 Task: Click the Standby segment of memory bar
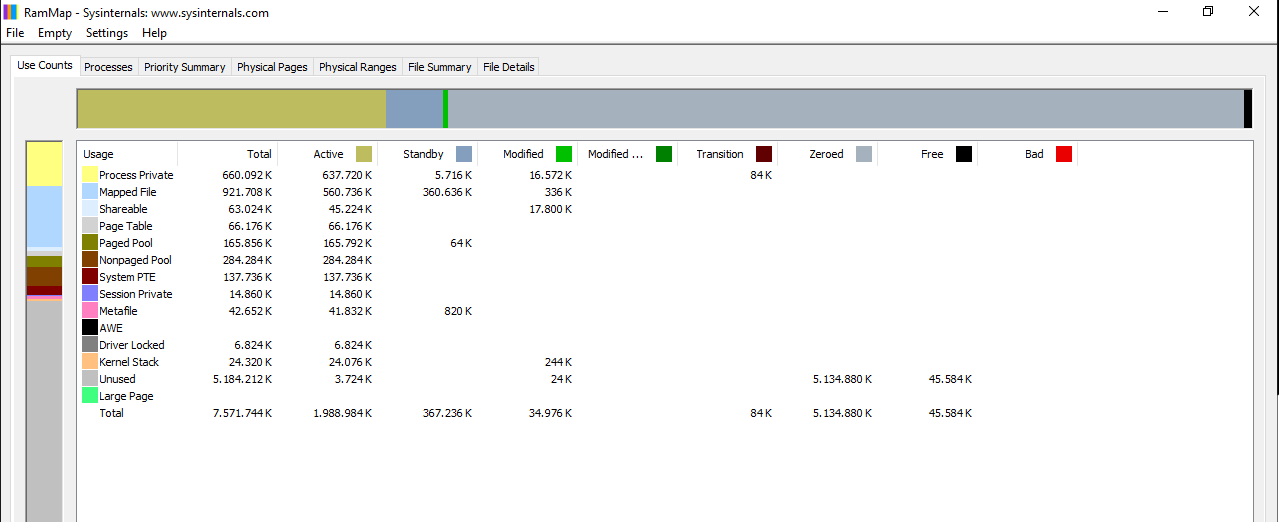414,108
